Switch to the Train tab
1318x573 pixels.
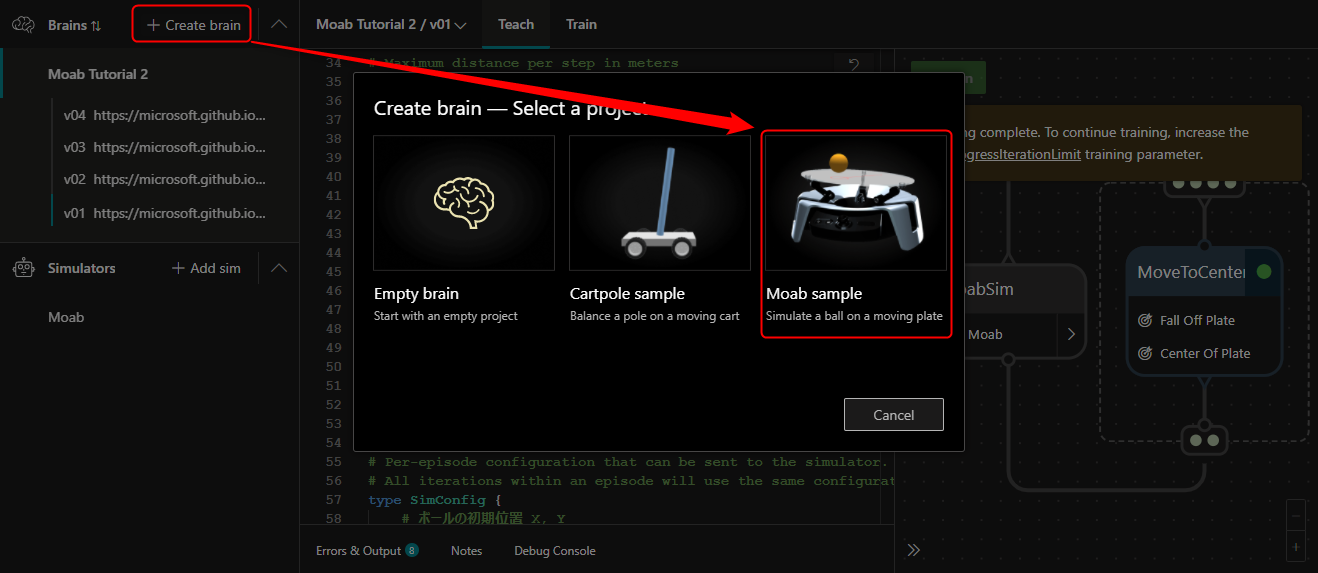coord(581,24)
